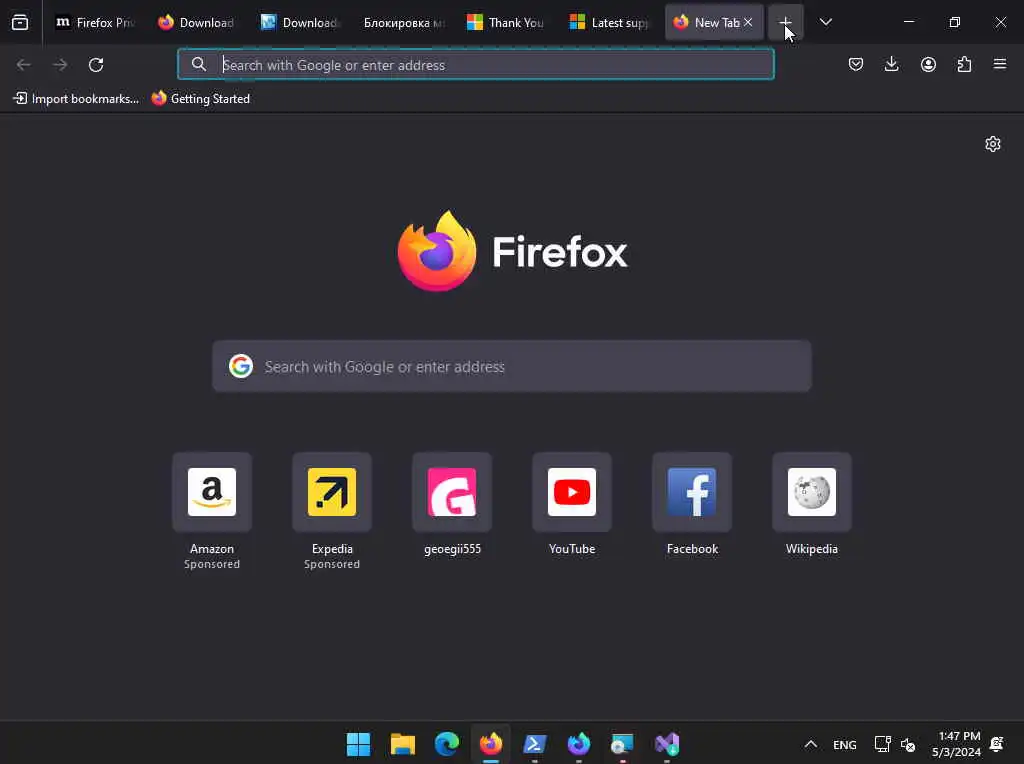
Task: Open the new tab personalize gear
Action: coord(993,144)
